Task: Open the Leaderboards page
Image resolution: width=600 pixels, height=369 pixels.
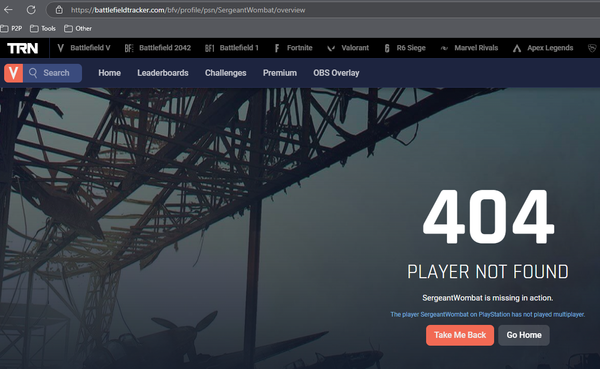Action: 163,73
